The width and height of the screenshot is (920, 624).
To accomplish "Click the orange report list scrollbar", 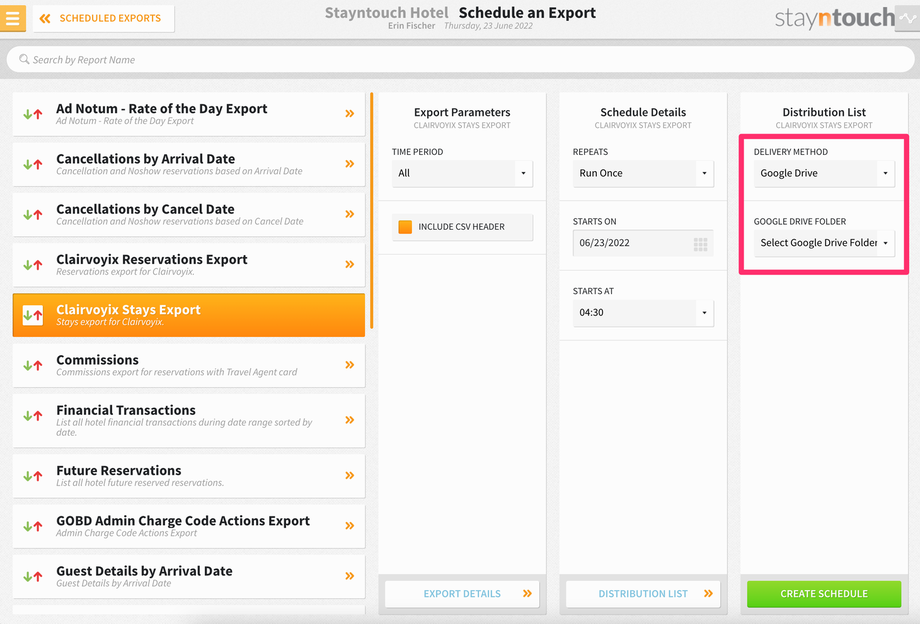I will point(371,210).
